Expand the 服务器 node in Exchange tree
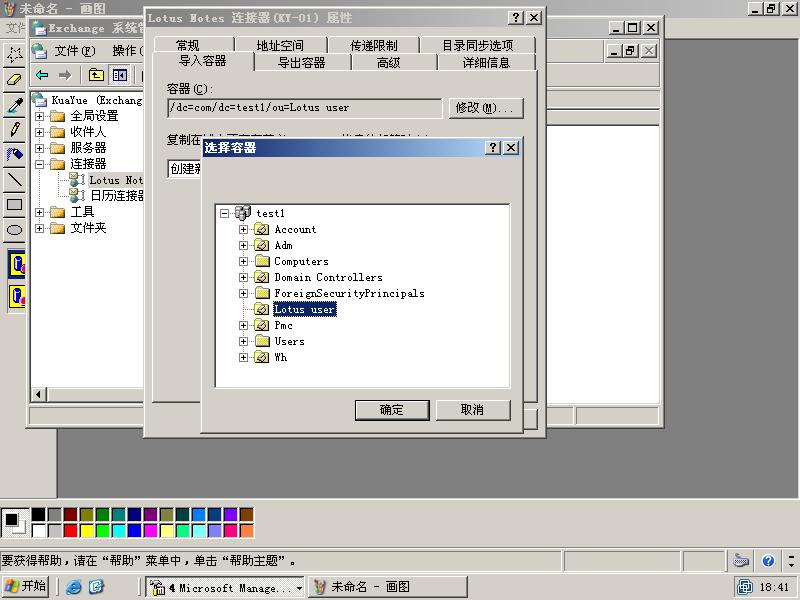Viewport: 800px width, 600px height. pyautogui.click(x=39, y=148)
